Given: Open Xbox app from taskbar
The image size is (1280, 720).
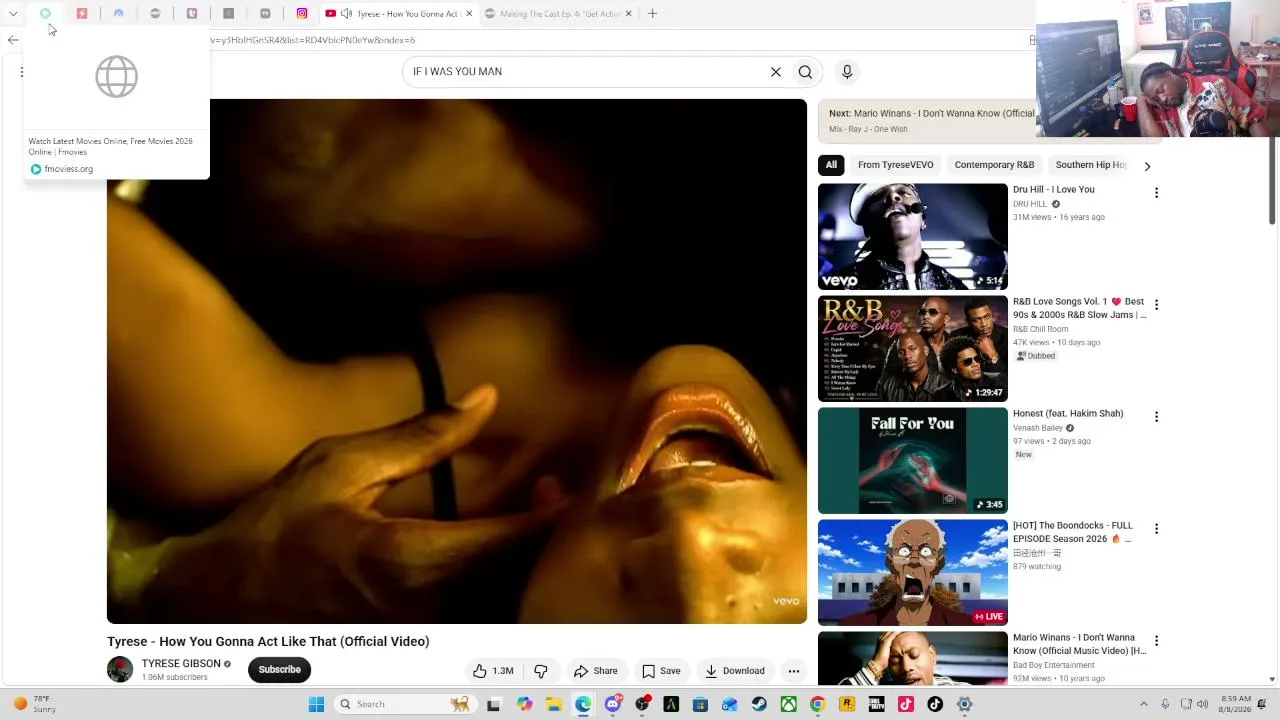Looking at the screenshot, I should (x=789, y=705).
